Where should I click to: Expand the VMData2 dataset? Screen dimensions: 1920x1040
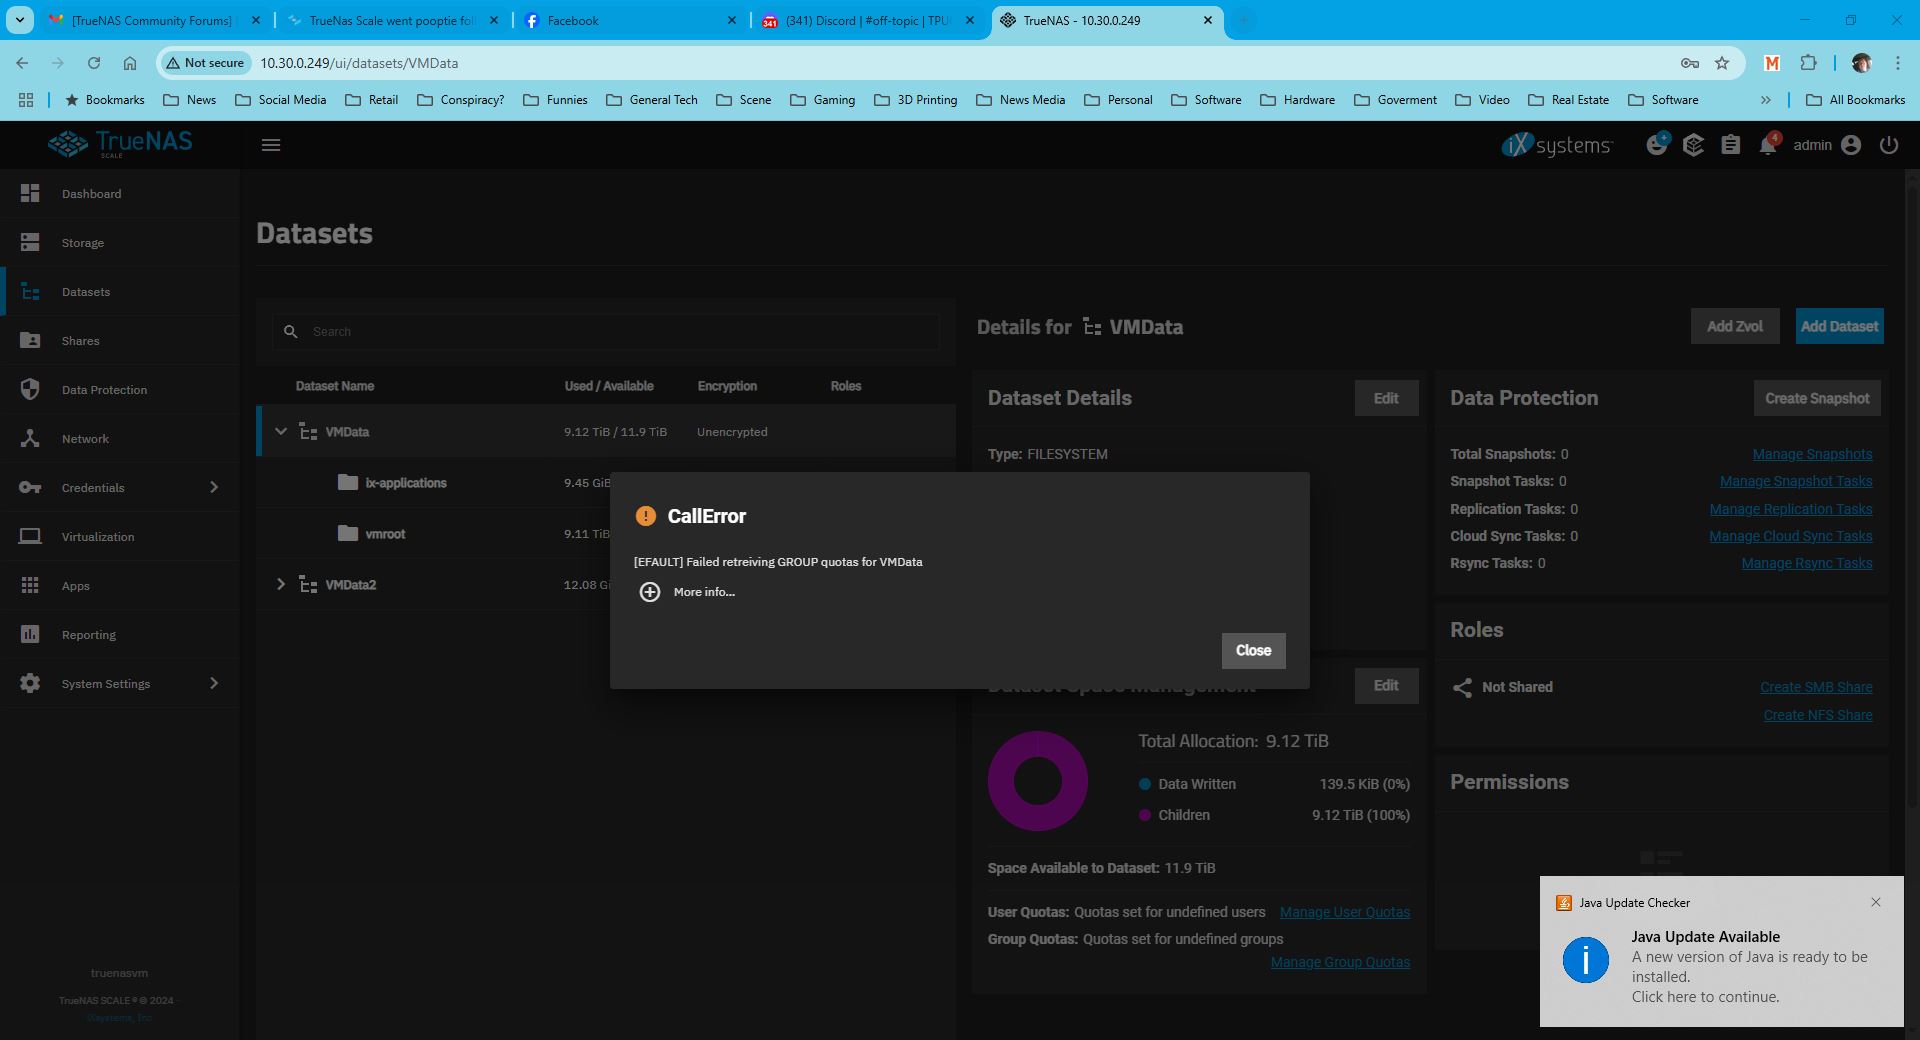coord(281,584)
